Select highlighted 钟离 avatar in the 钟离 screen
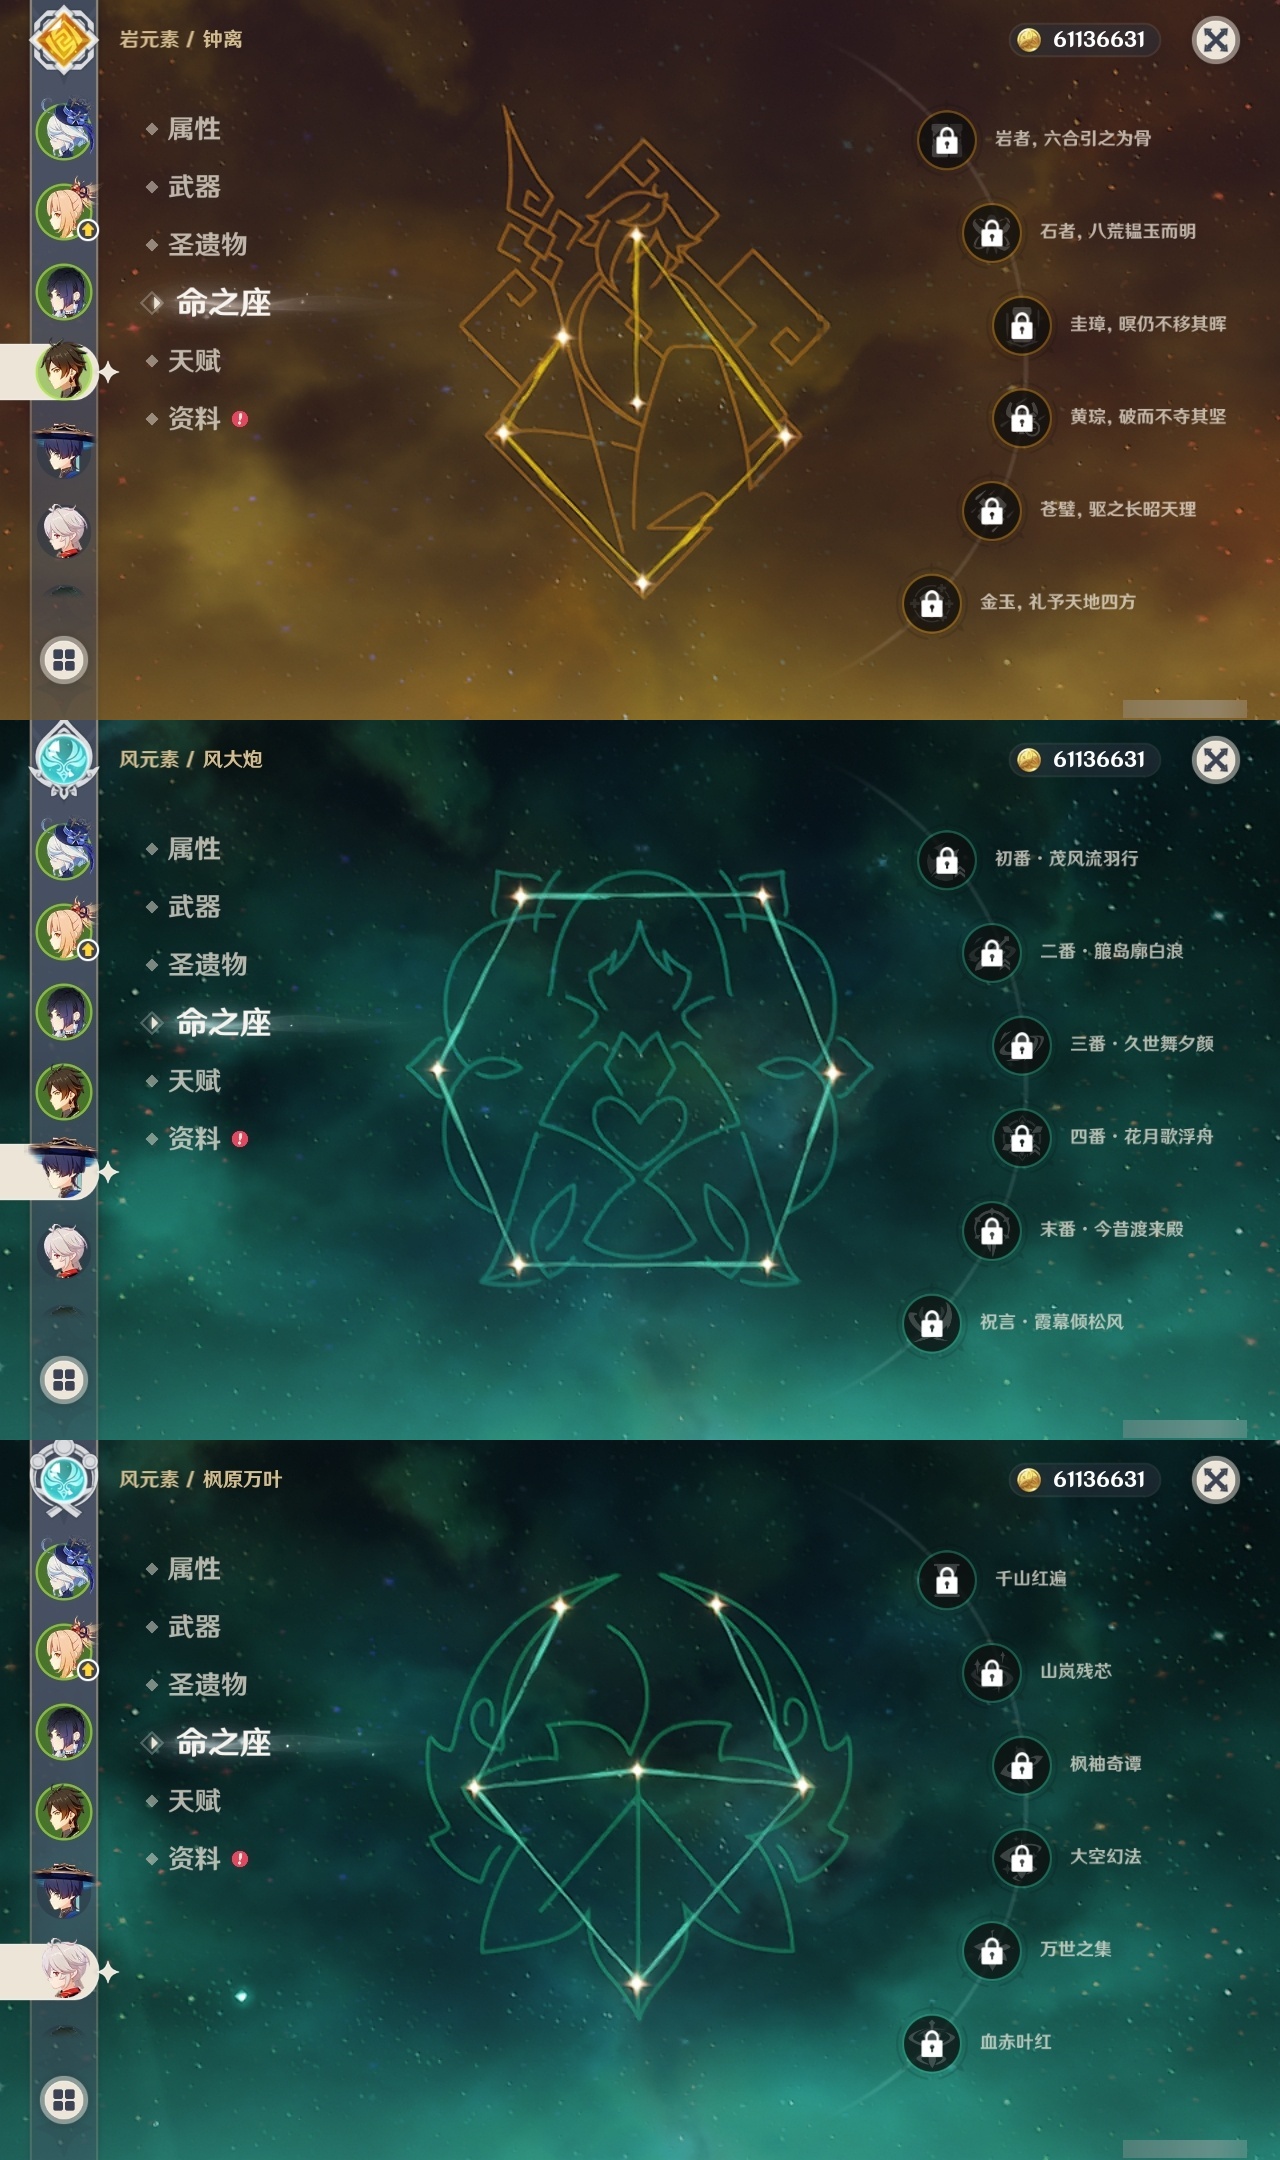This screenshot has height=2160, width=1280. (64, 371)
